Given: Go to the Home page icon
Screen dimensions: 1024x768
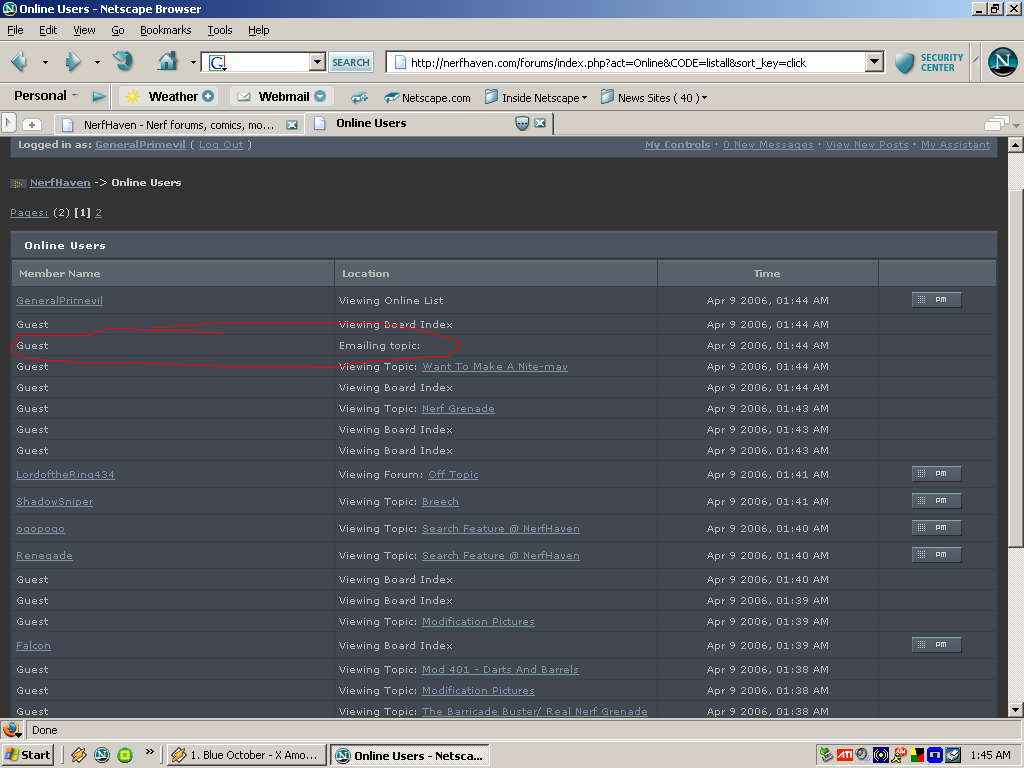Looking at the screenshot, I should pos(168,62).
